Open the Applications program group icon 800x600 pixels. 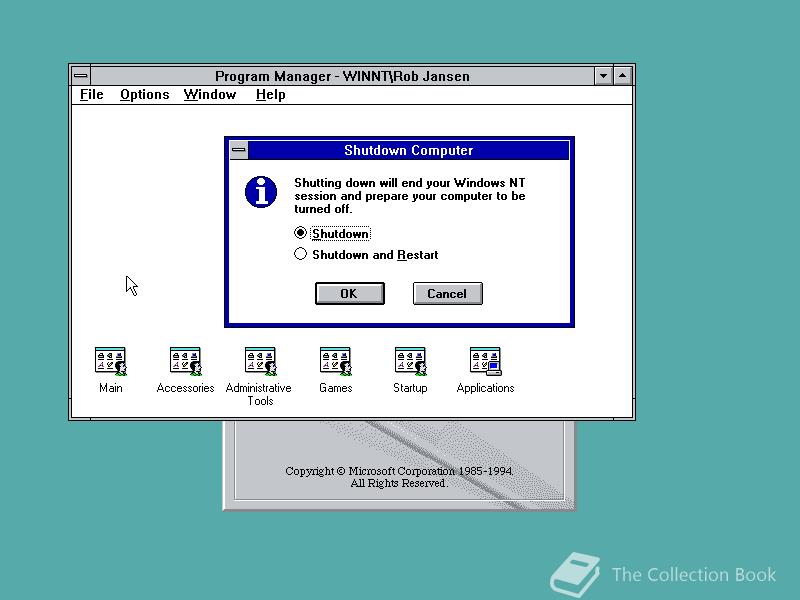point(485,361)
